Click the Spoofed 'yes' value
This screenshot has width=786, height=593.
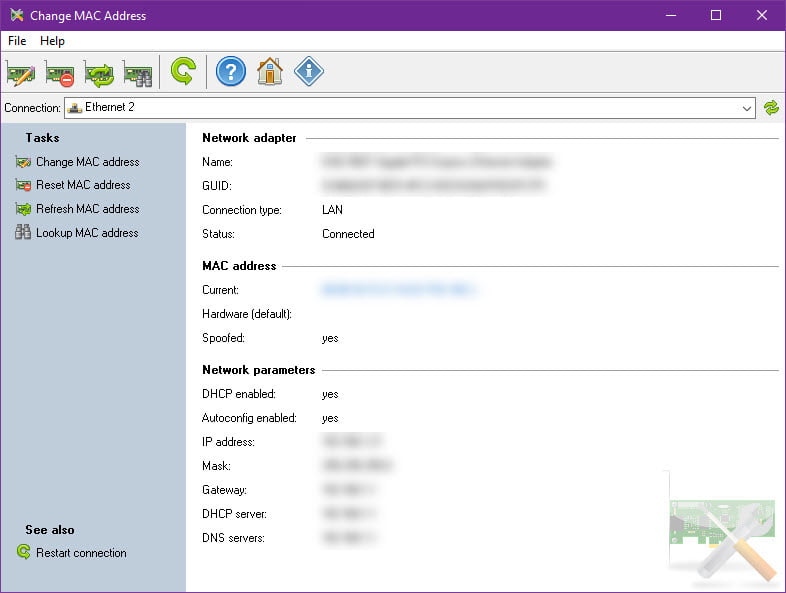[330, 338]
